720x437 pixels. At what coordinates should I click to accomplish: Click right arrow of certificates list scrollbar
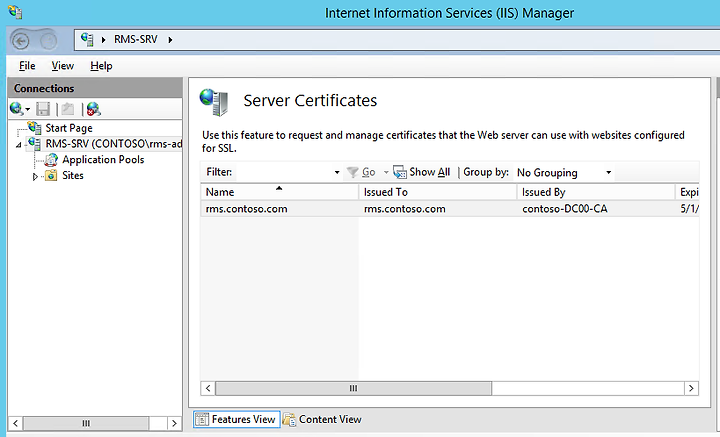pos(691,388)
